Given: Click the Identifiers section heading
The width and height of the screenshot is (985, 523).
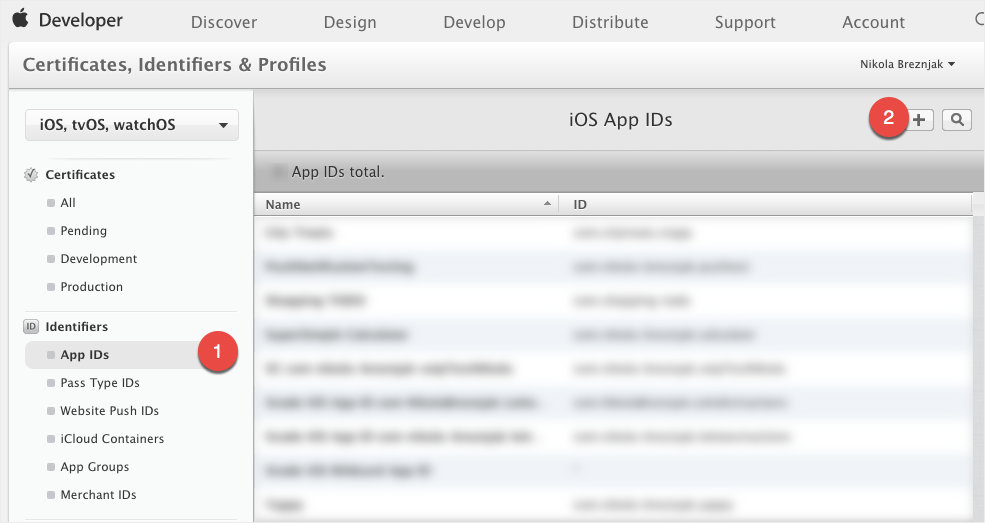Looking at the screenshot, I should 77,326.
